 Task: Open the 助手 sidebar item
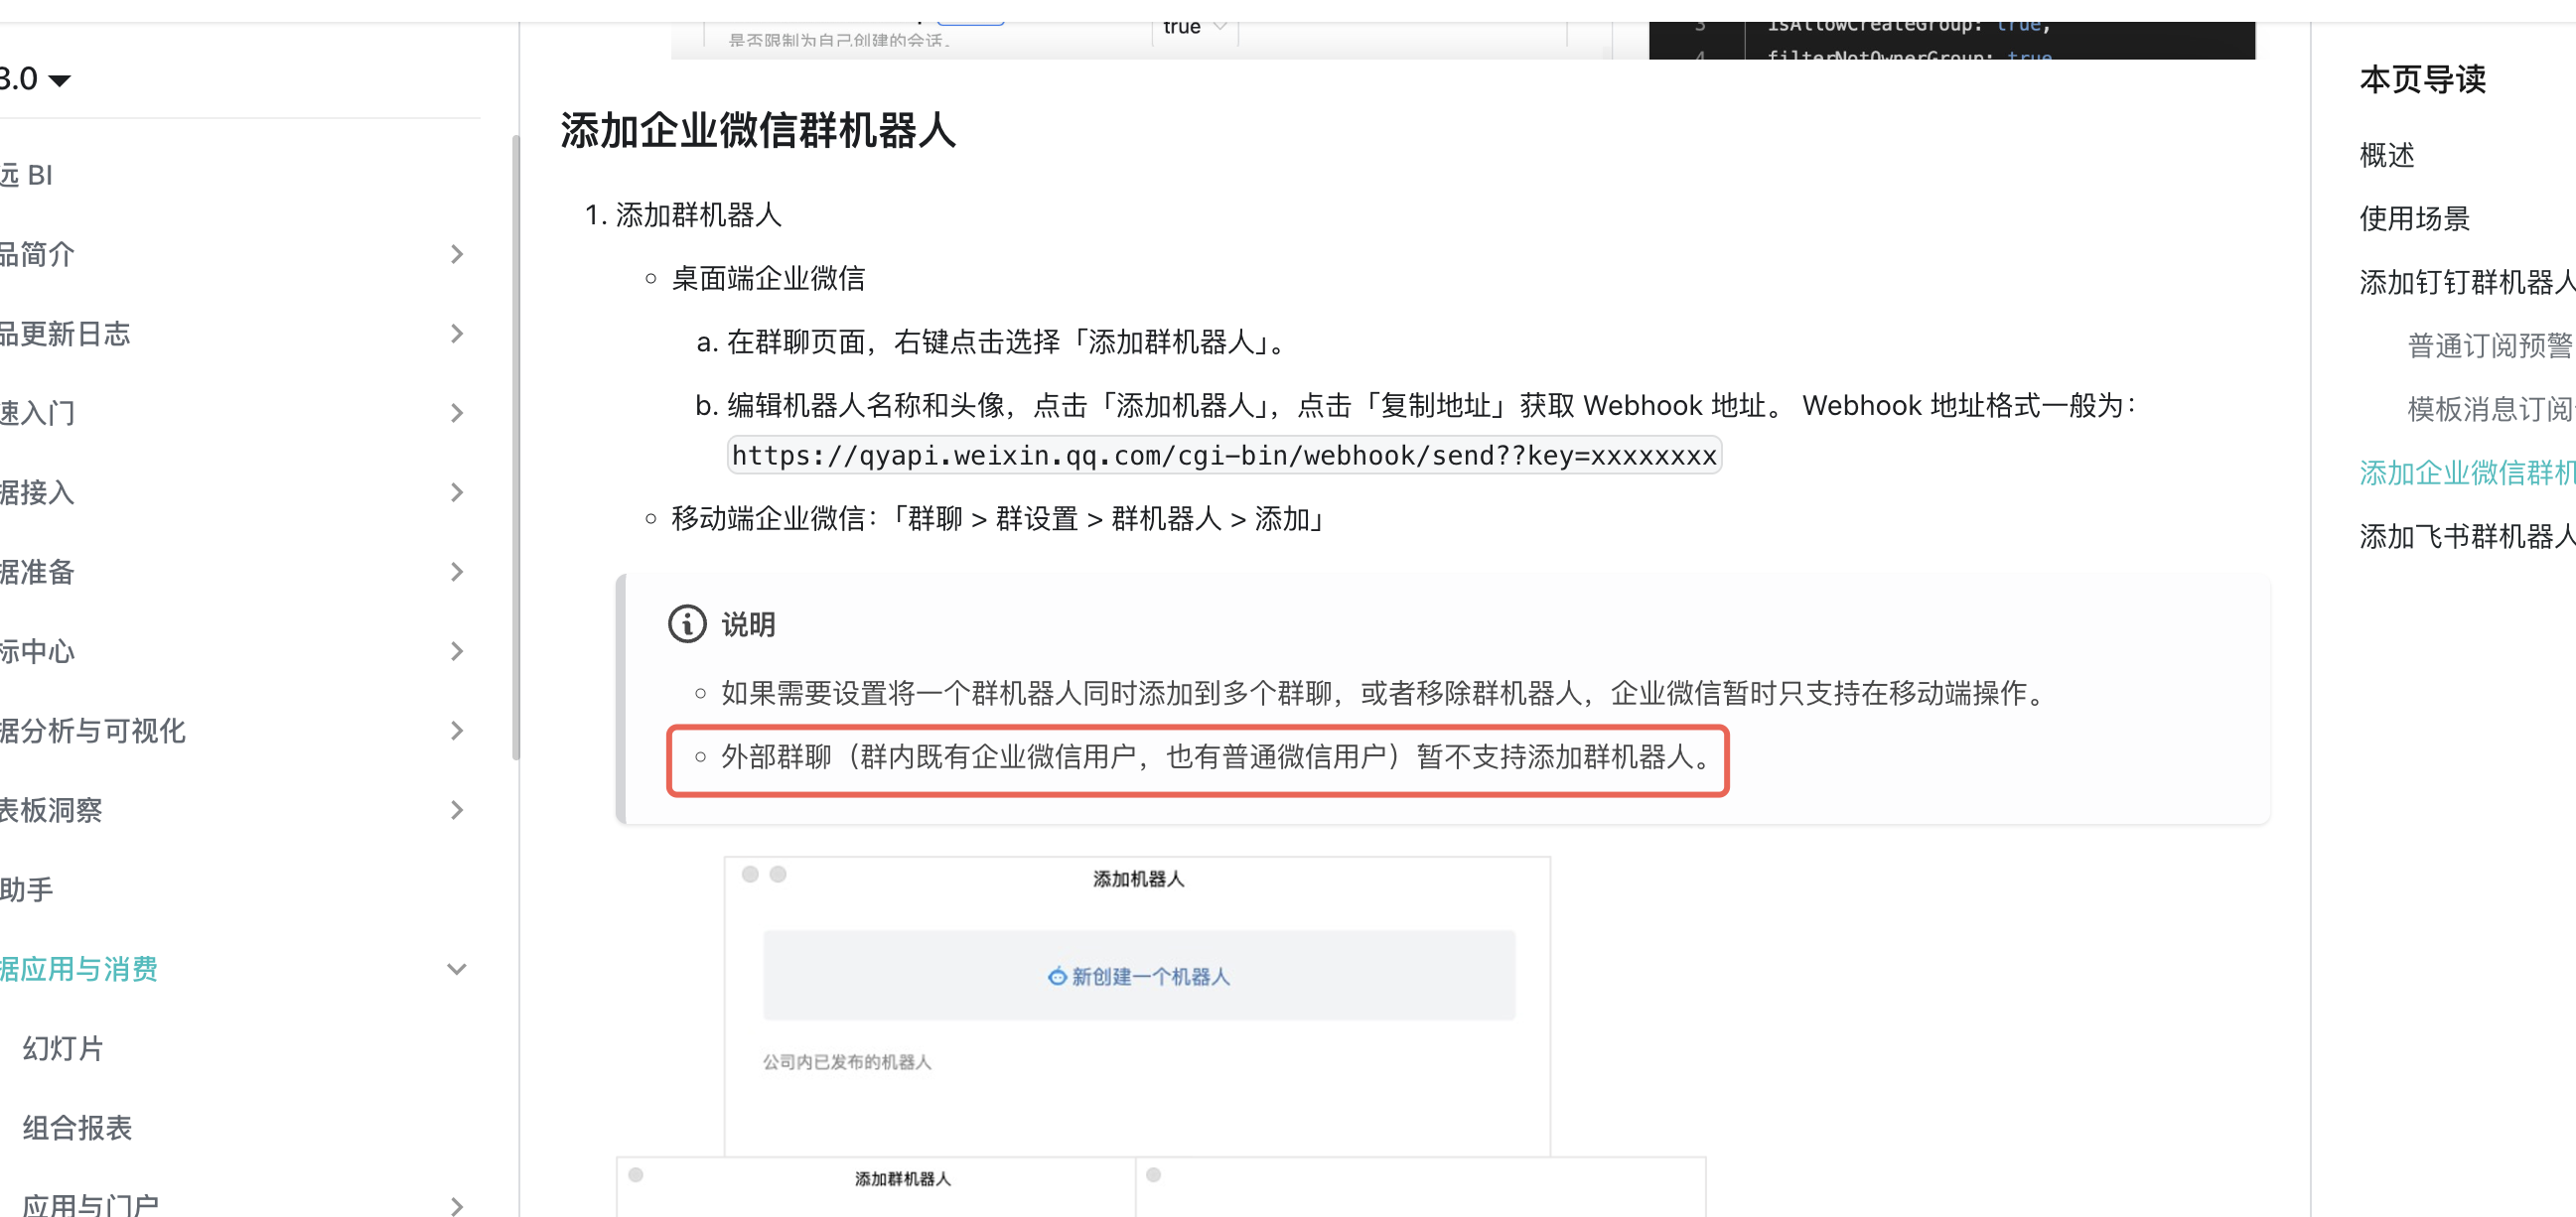[27, 889]
